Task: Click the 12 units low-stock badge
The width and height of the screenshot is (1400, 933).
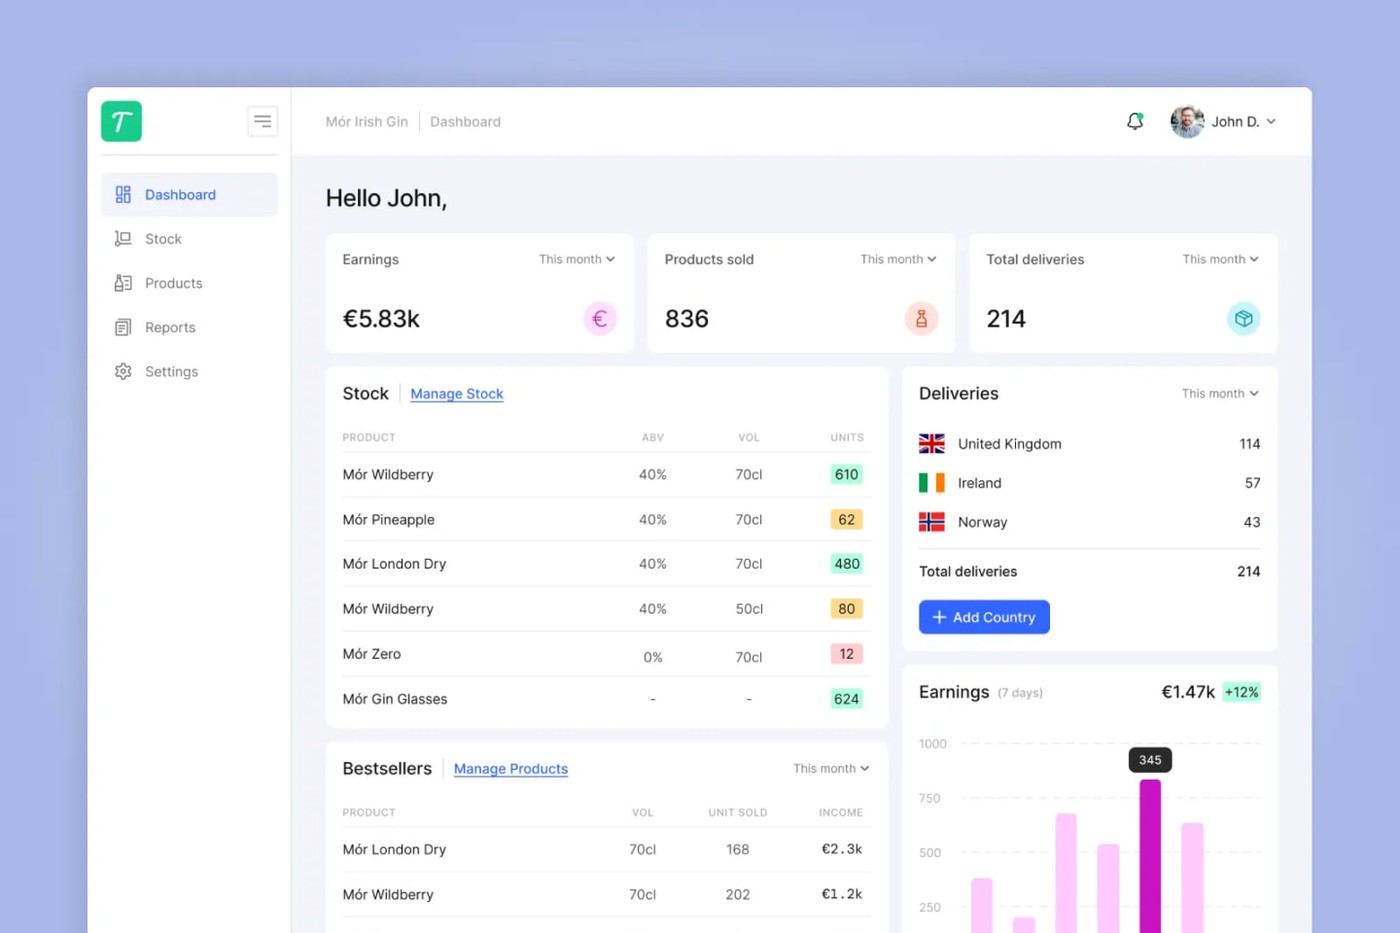Action: 846,654
